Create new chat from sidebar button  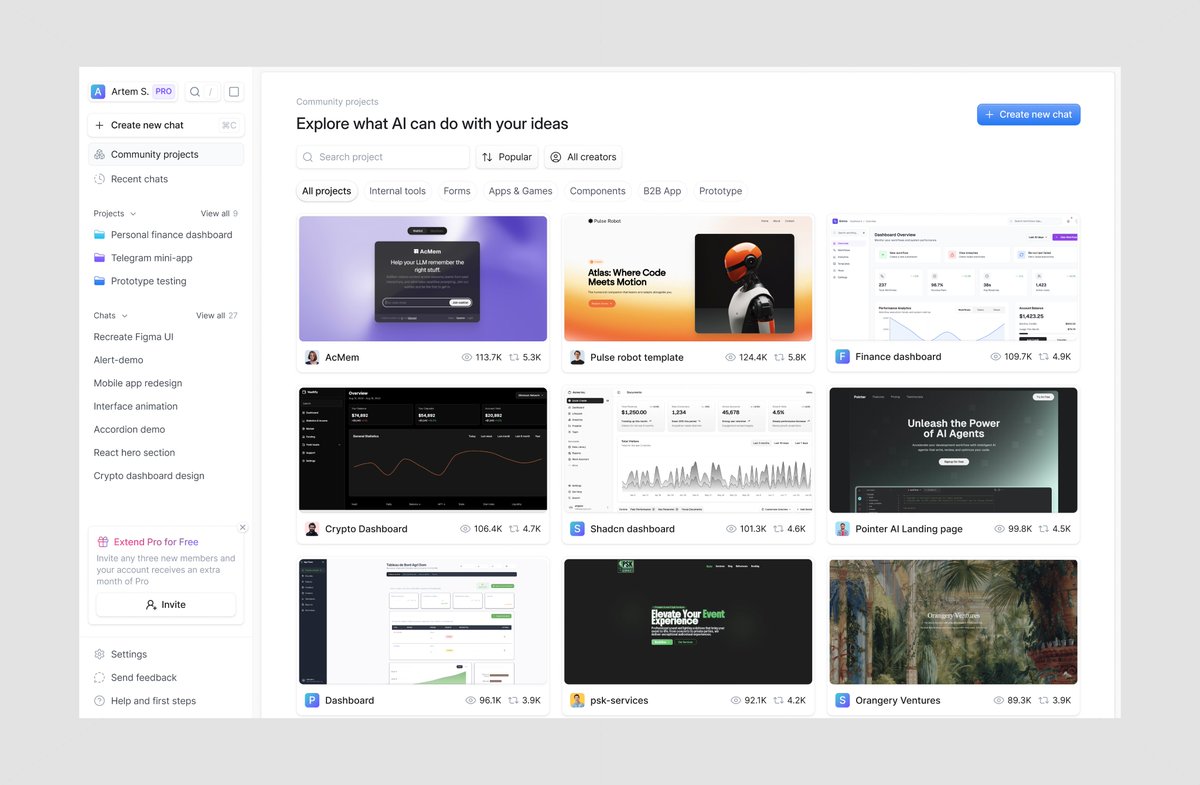point(166,125)
